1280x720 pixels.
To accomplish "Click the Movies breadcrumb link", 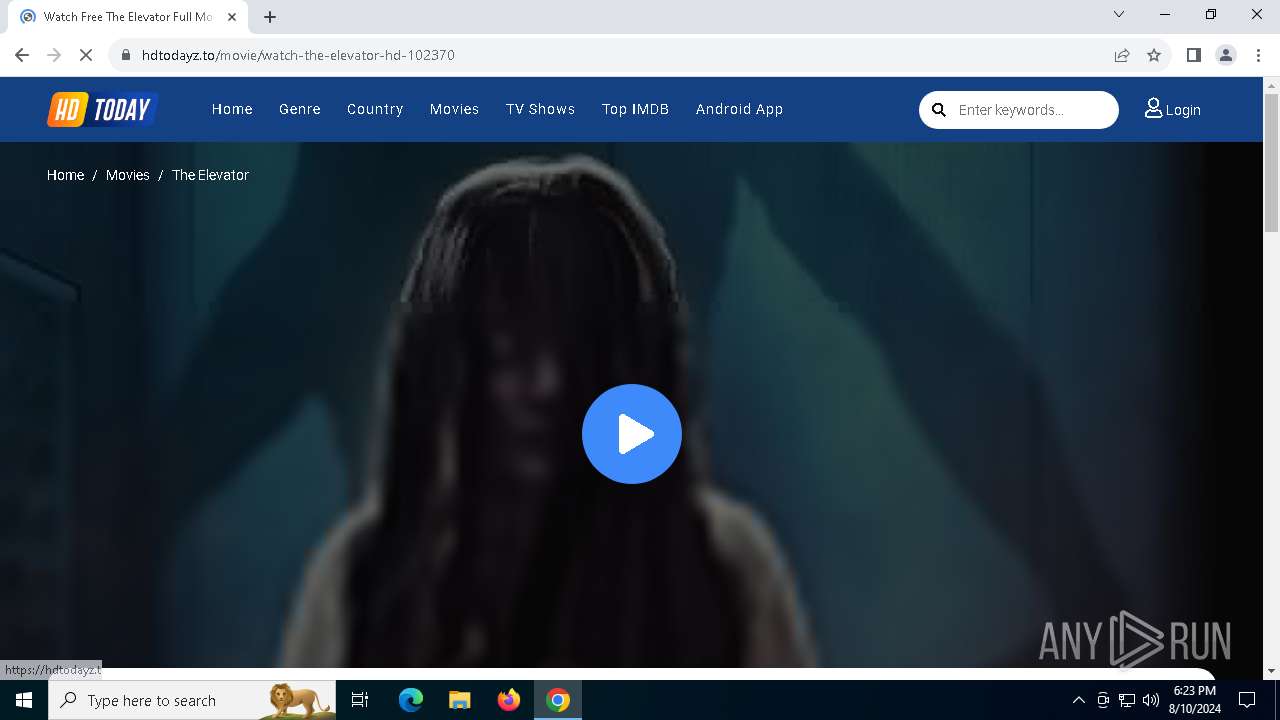I will [x=127, y=175].
